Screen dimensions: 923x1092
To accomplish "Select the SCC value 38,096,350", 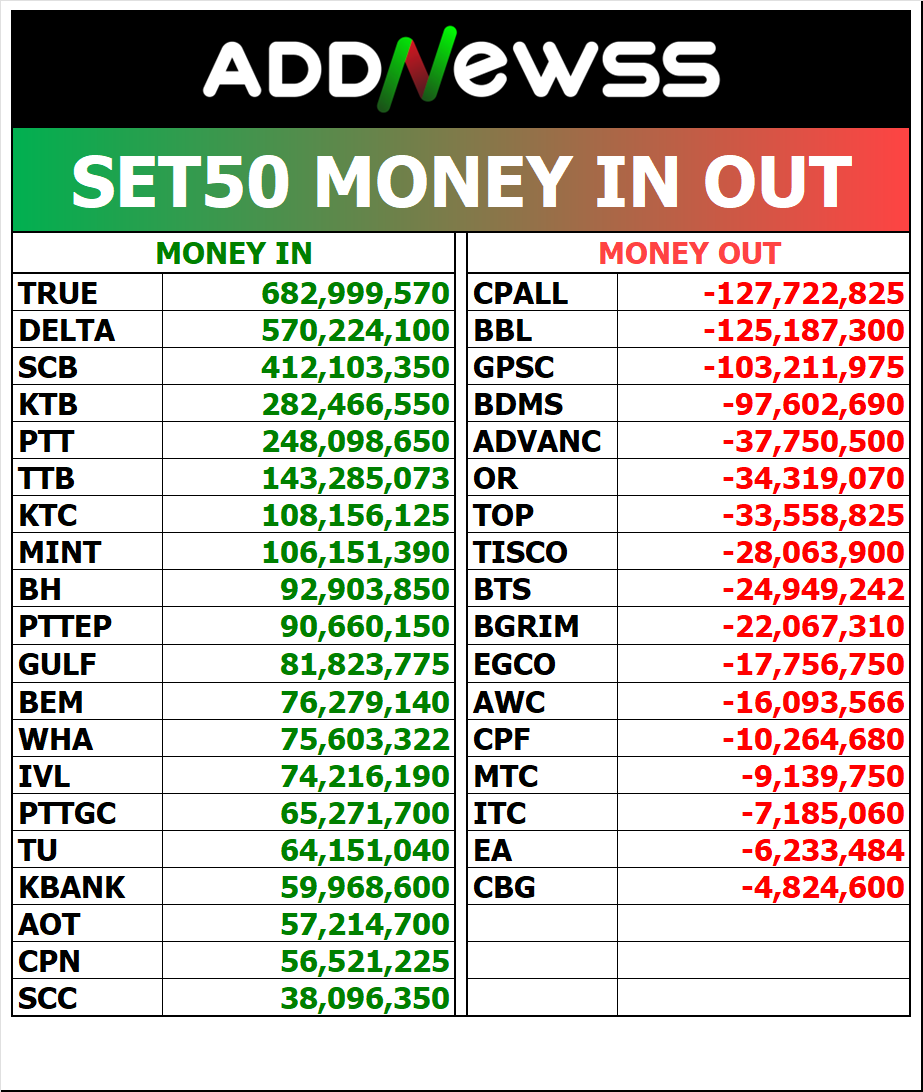I will [365, 997].
